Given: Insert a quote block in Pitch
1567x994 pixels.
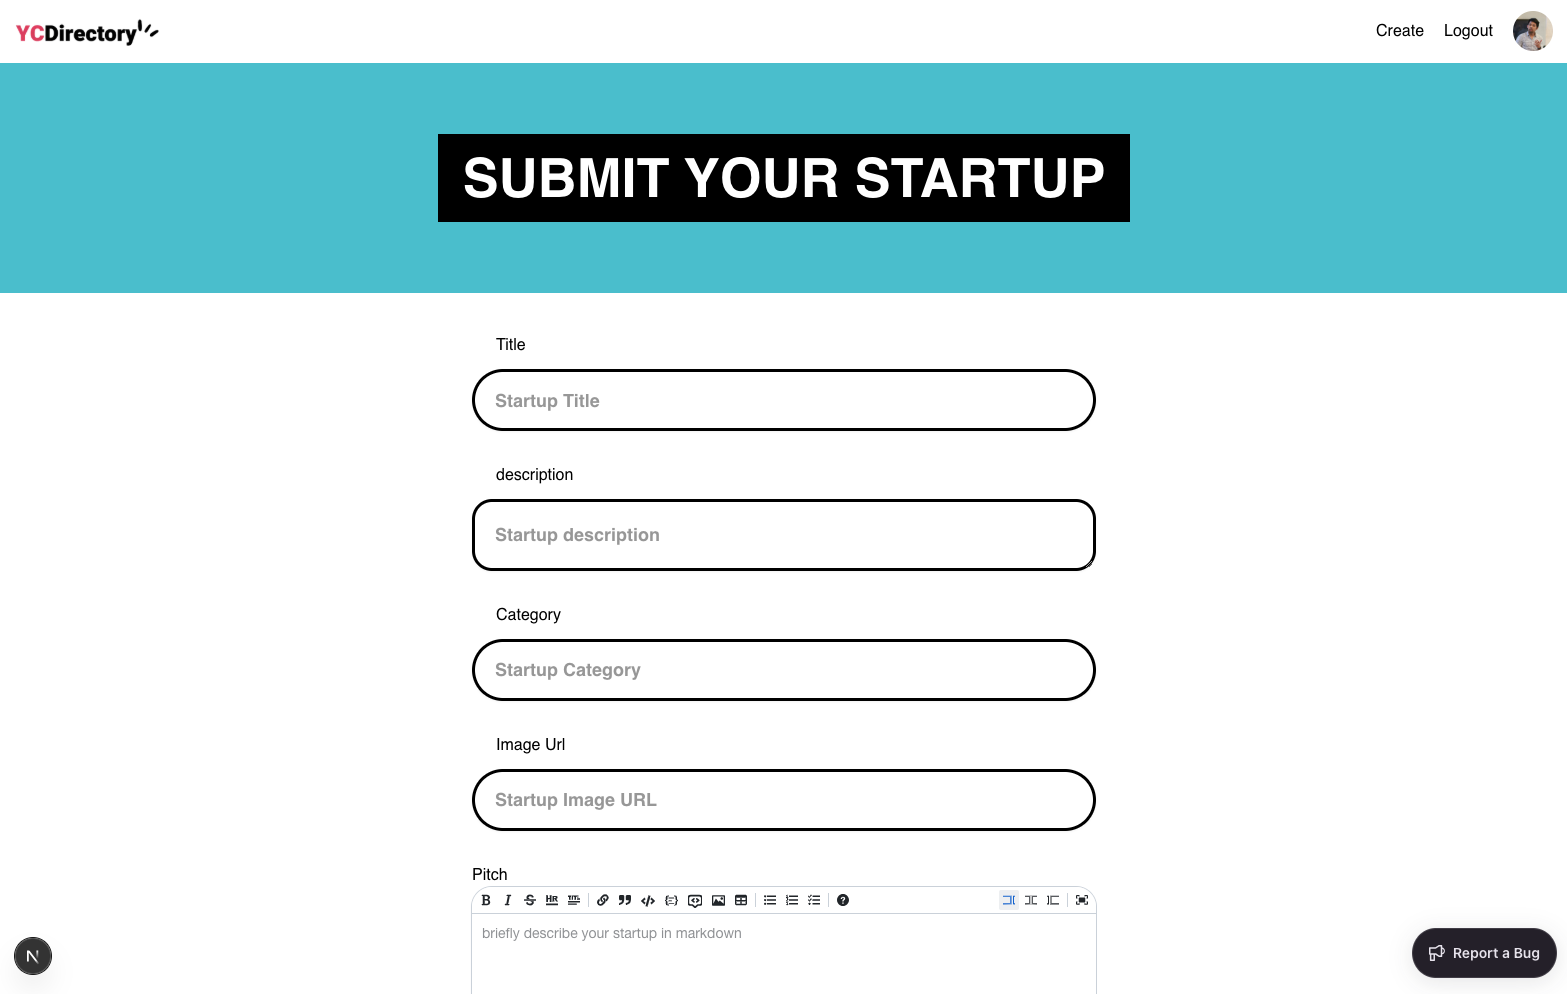Looking at the screenshot, I should pyautogui.click(x=625, y=900).
